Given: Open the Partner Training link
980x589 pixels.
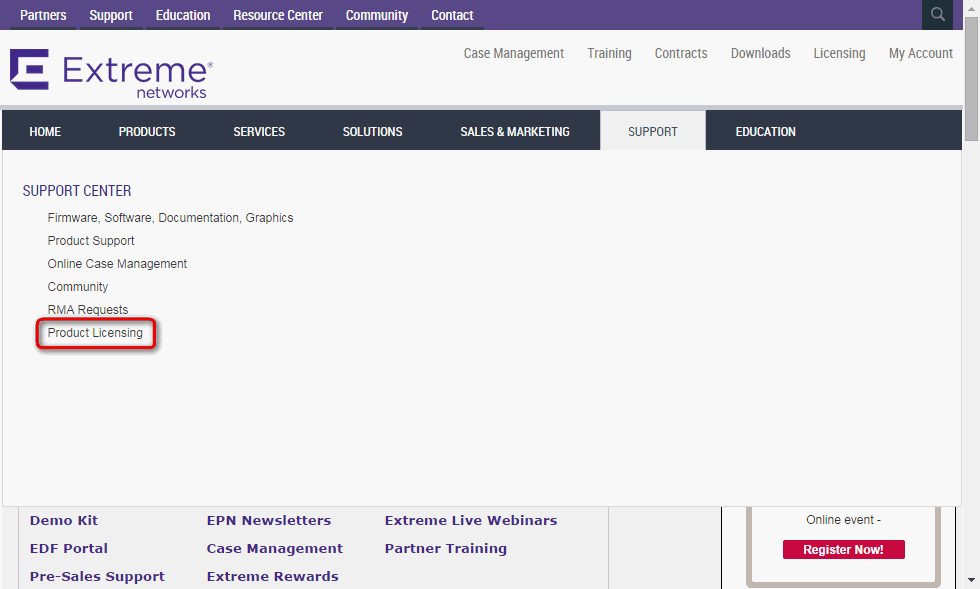Looking at the screenshot, I should 446,548.
